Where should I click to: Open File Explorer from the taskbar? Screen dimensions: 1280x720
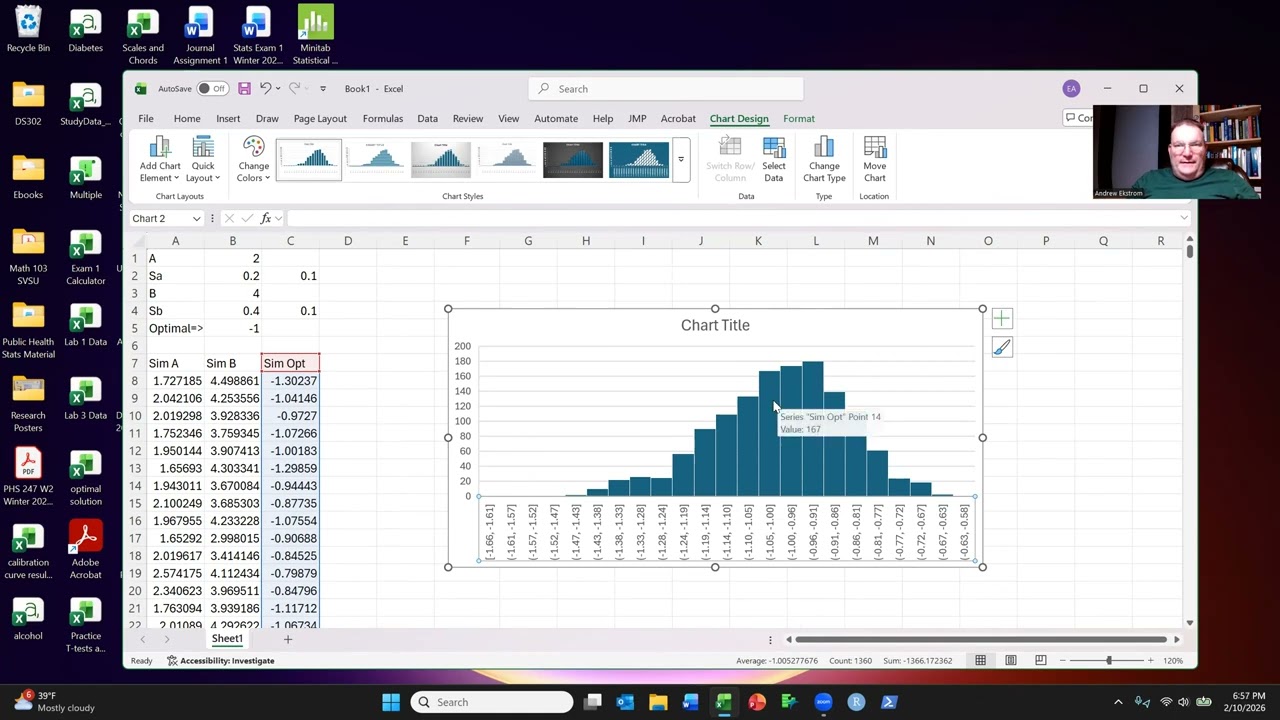coord(658,702)
